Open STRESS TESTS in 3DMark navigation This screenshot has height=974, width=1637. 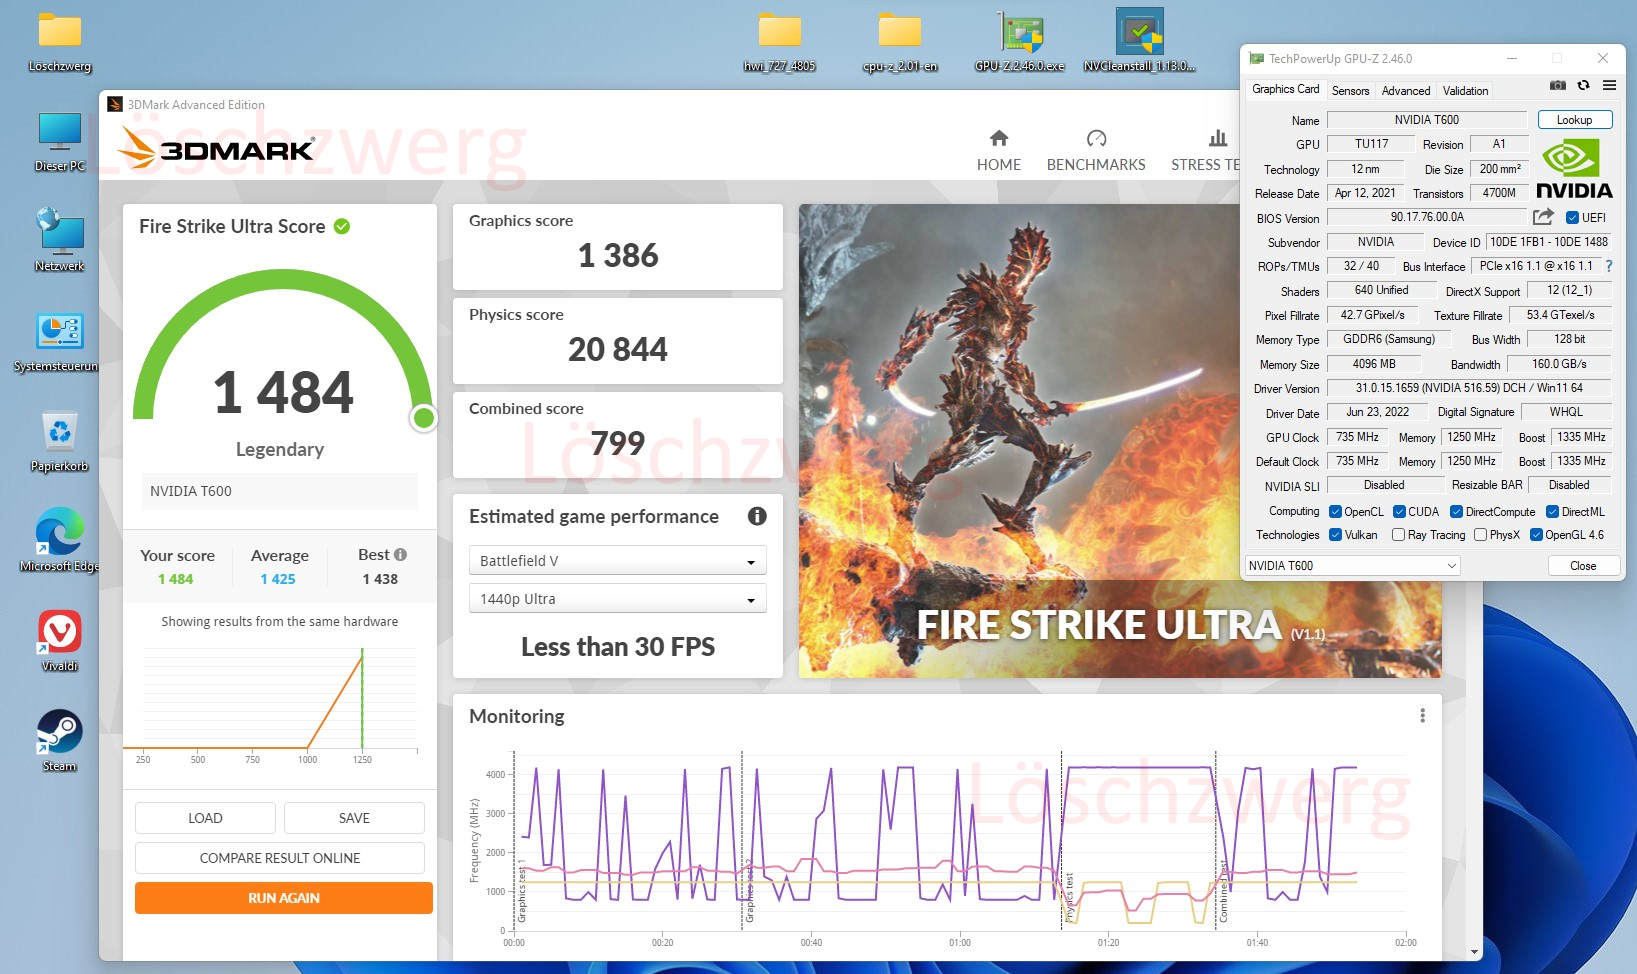[1206, 151]
